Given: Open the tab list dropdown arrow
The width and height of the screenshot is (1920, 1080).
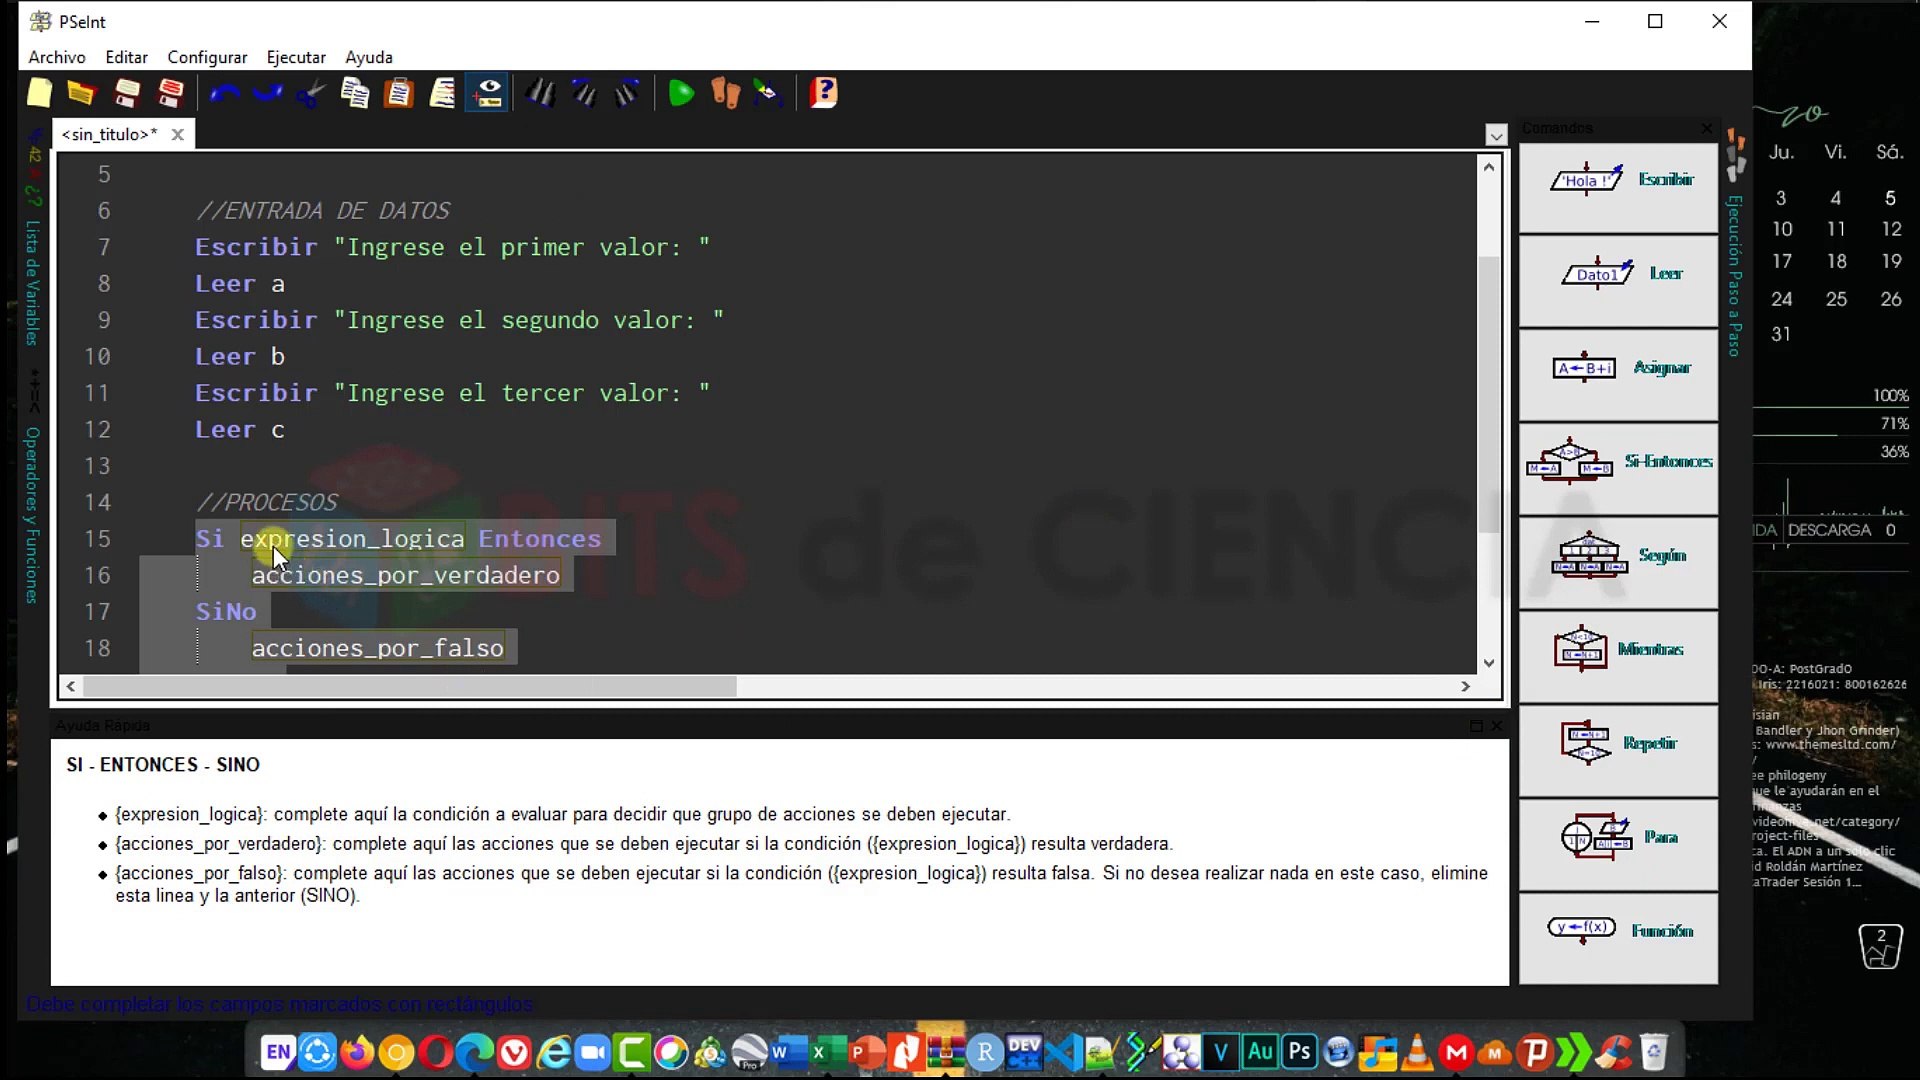Looking at the screenshot, I should [1496, 135].
